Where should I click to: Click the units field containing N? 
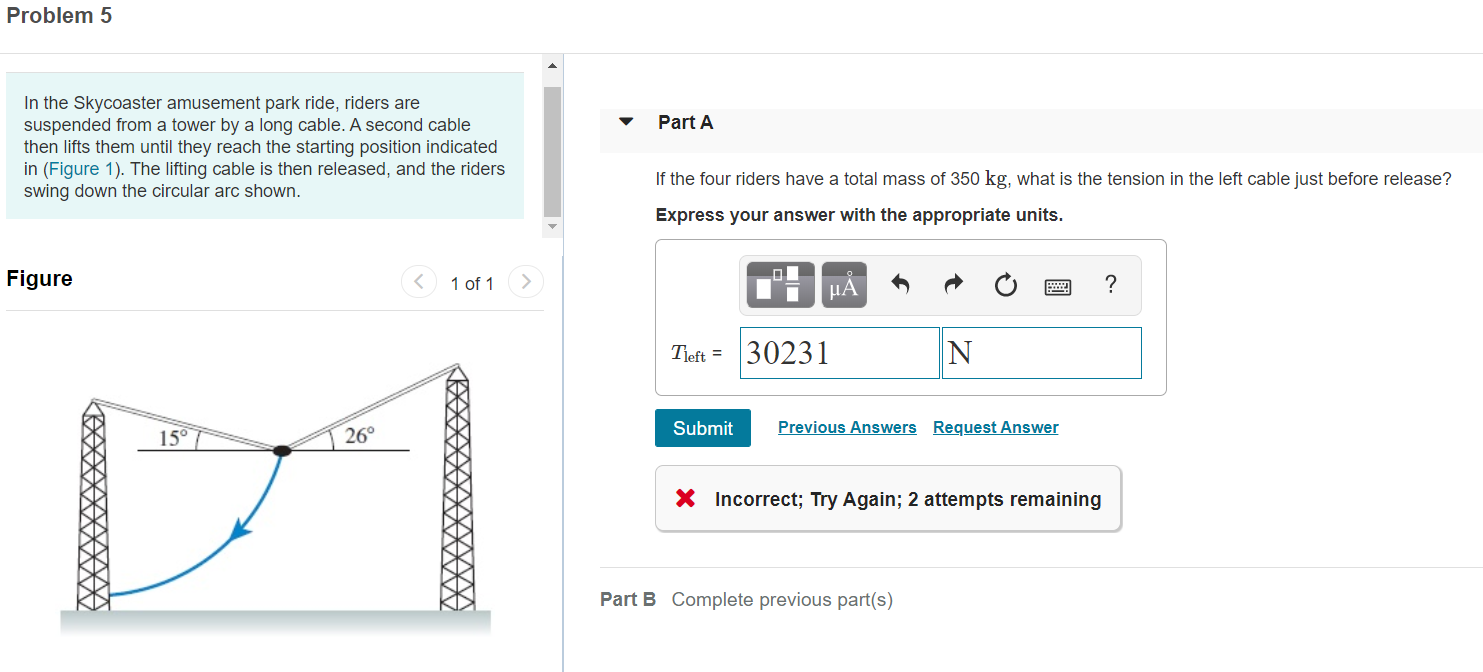tap(1042, 353)
